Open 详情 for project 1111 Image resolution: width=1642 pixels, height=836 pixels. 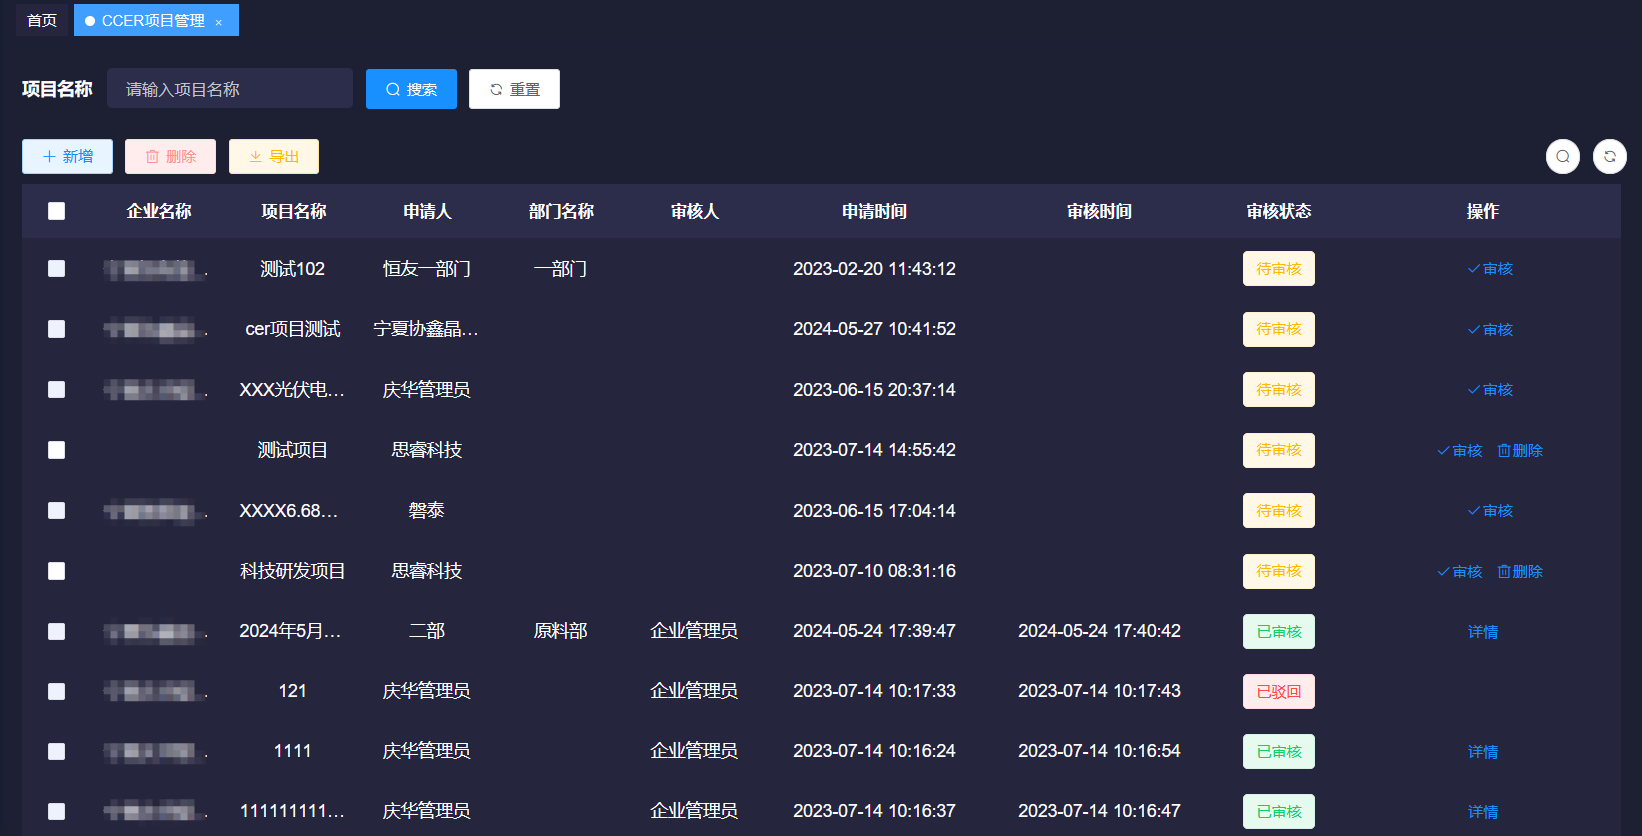point(1483,752)
